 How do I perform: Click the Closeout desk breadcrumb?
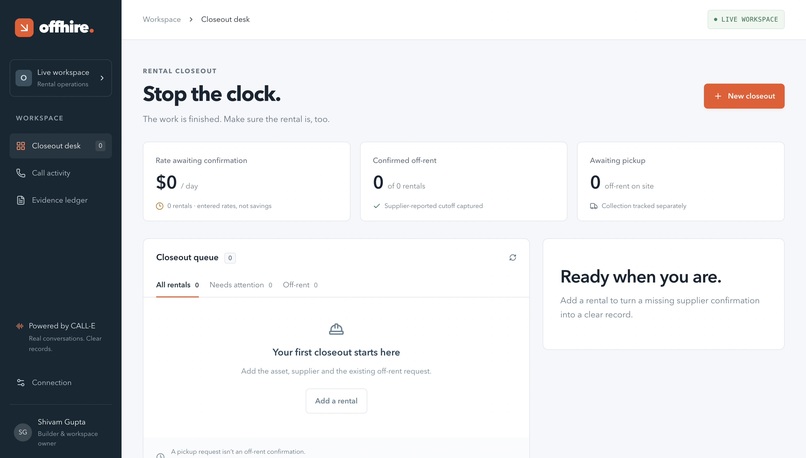coord(225,20)
